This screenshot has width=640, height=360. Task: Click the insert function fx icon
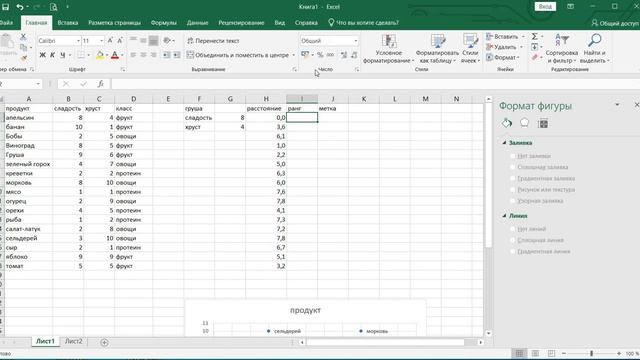tap(100, 84)
